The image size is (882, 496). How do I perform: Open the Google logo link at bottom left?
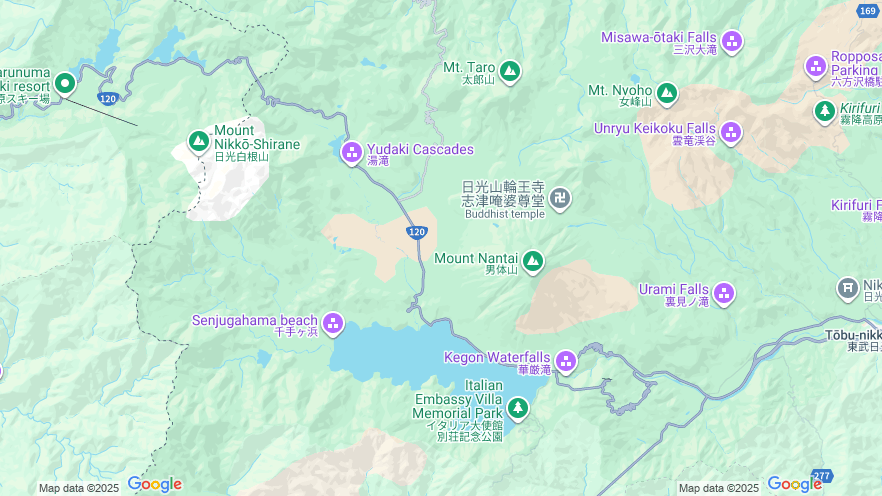(155, 484)
